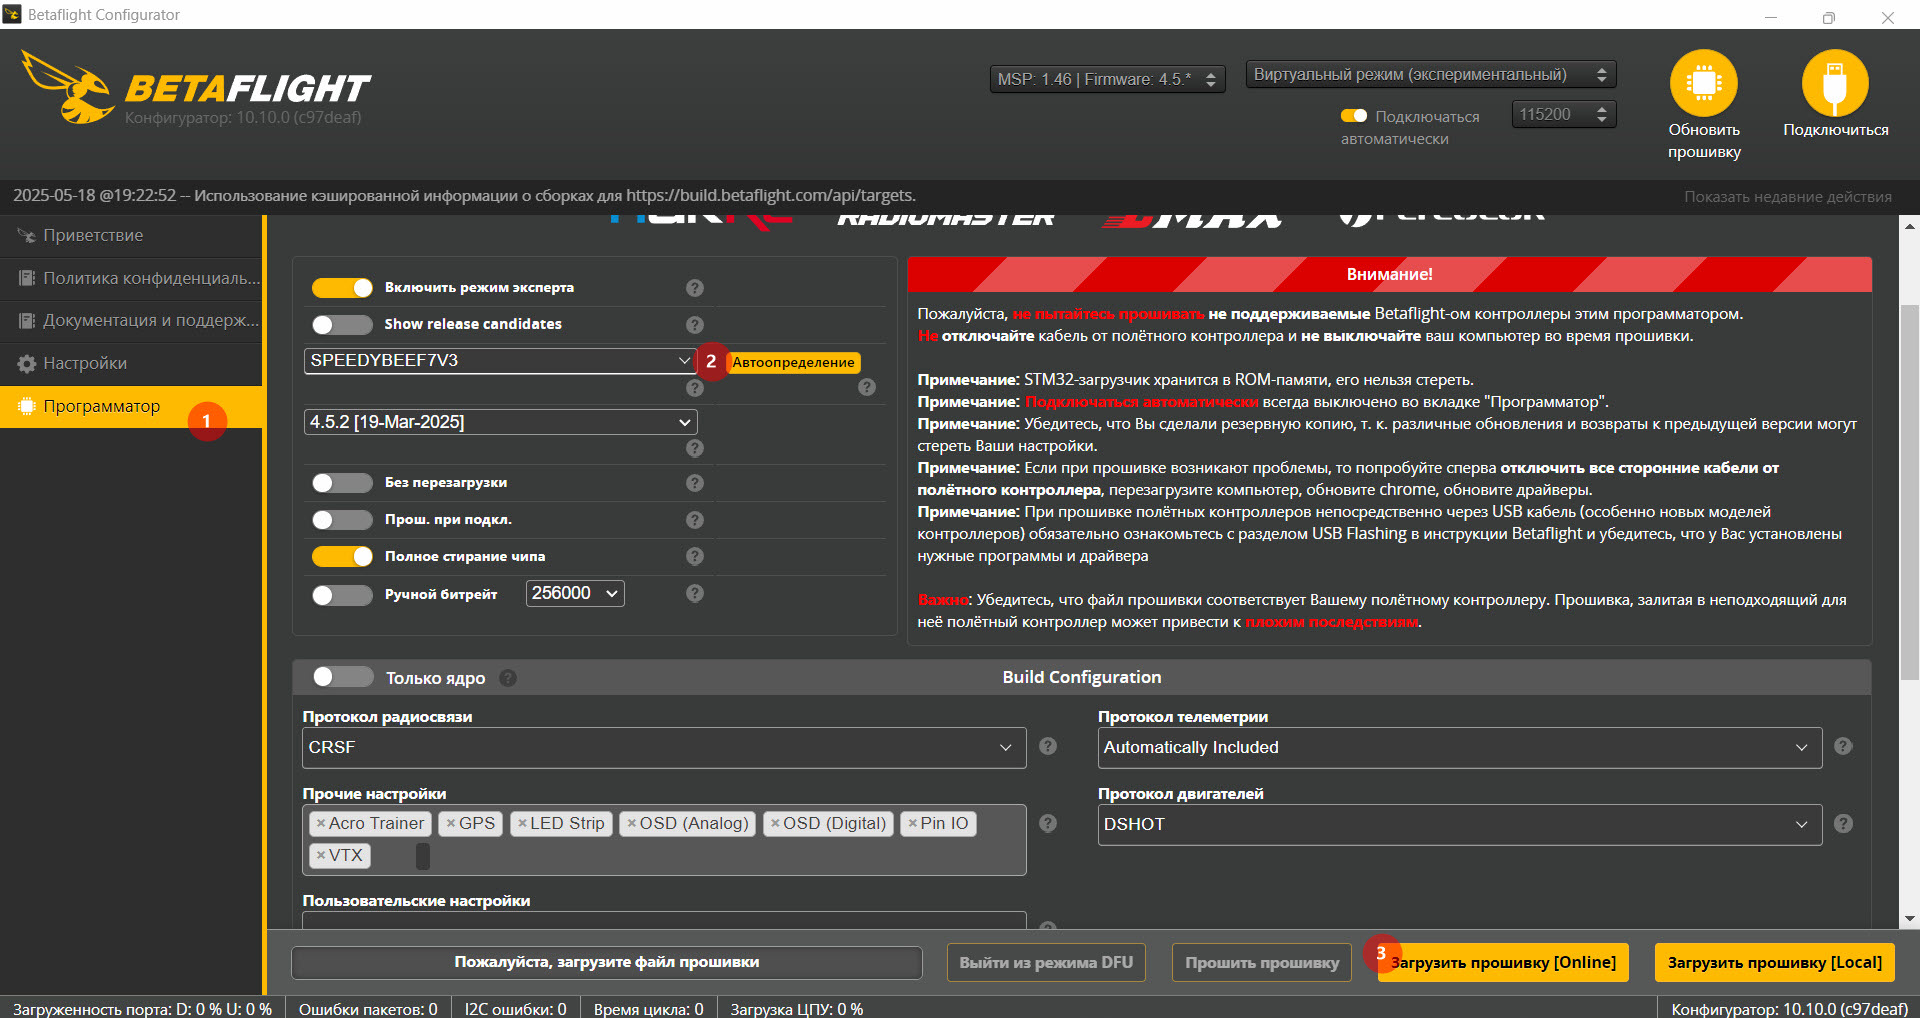Enable Только ядро toggle
This screenshot has height=1018, width=1920.
click(343, 677)
